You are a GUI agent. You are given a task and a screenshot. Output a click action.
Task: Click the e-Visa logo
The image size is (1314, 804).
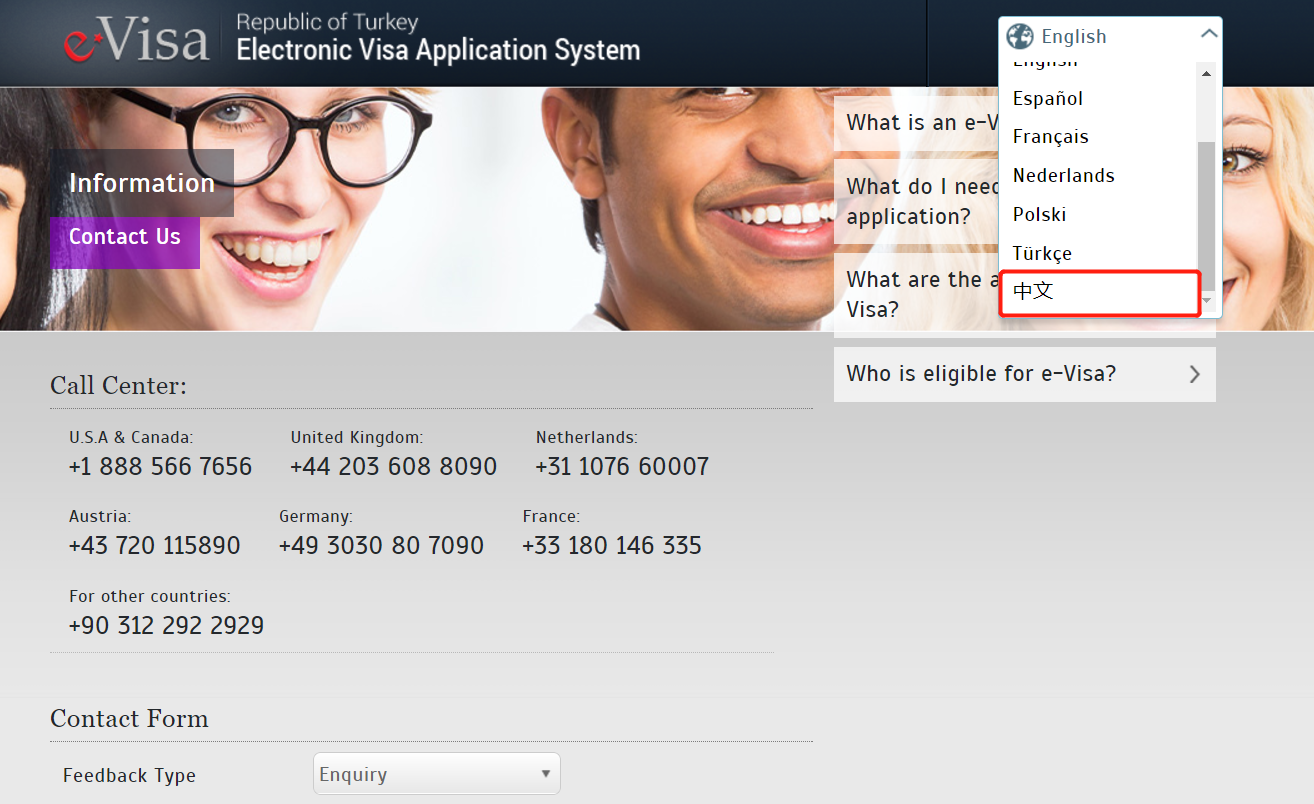click(136, 41)
